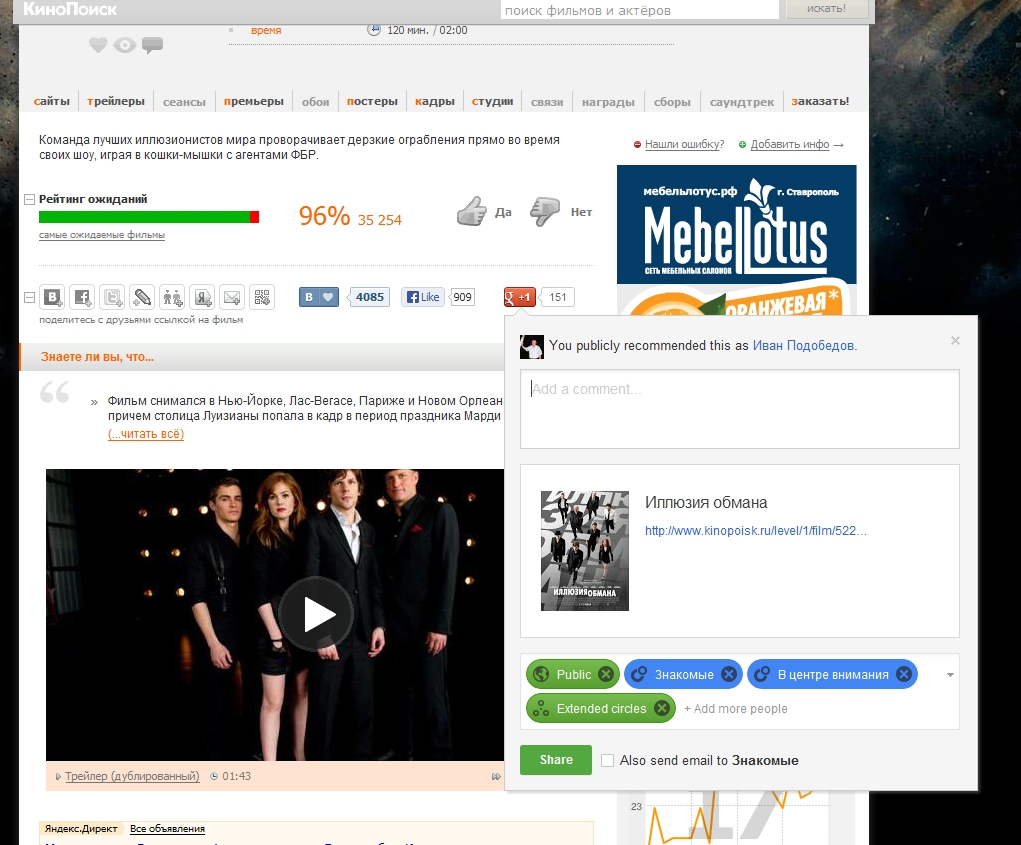Open 'самые ожидаемые фильмы' link
This screenshot has height=845, width=1021.
(102, 235)
